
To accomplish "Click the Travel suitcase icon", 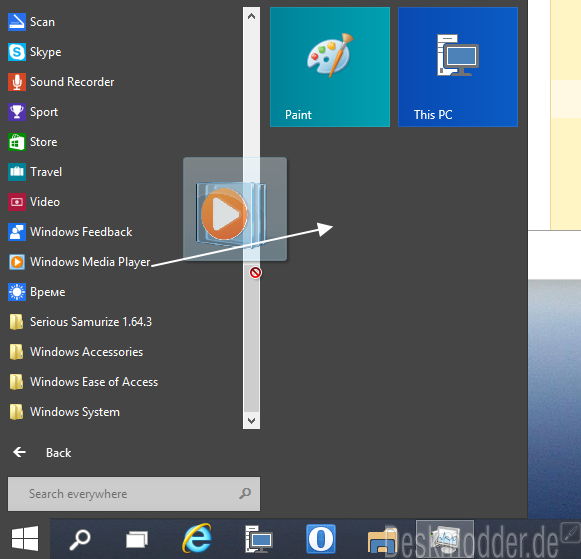I will coord(17,172).
